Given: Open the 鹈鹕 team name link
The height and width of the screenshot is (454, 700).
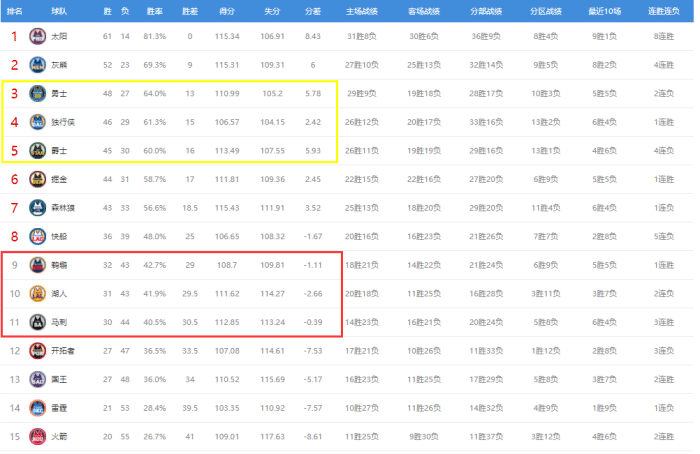Looking at the screenshot, I should 59,265.
